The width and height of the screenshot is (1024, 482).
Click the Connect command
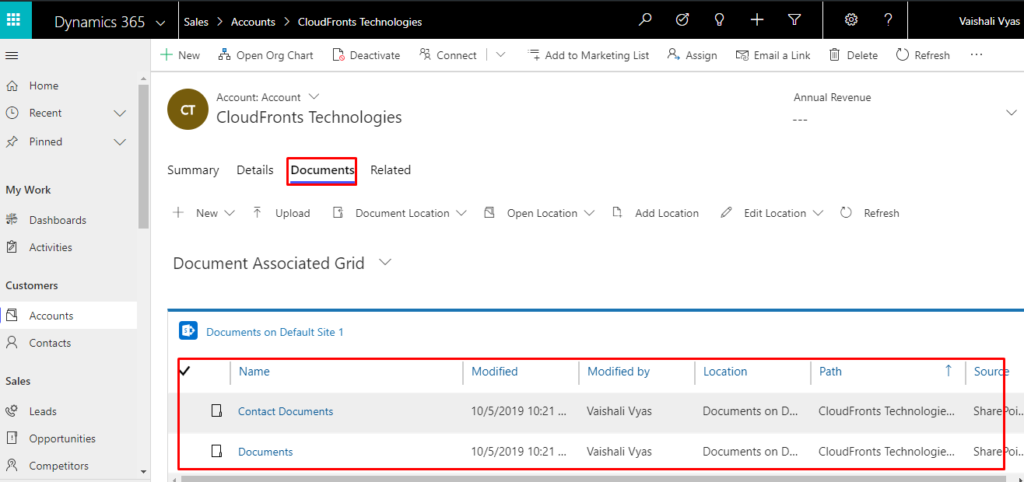pyautogui.click(x=448, y=56)
